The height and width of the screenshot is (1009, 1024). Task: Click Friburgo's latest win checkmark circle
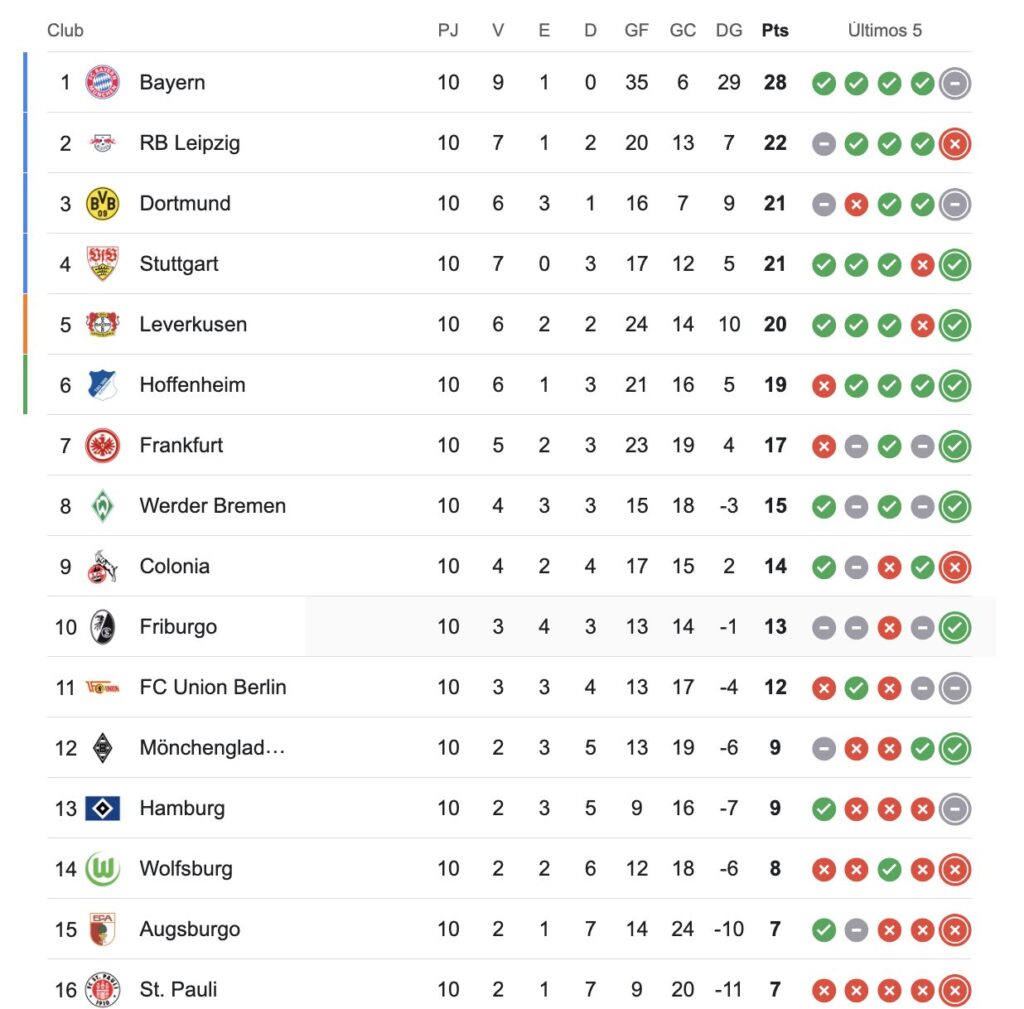[955, 627]
